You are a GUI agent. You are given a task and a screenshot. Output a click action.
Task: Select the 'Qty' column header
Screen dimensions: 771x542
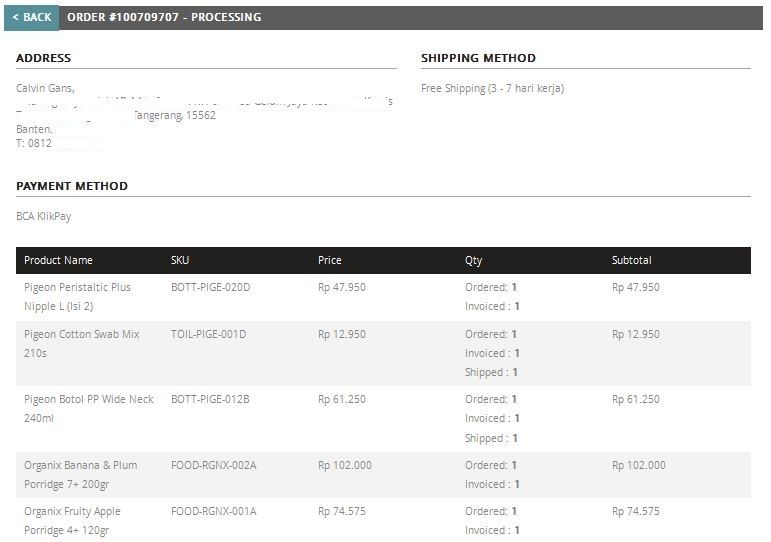tap(474, 261)
